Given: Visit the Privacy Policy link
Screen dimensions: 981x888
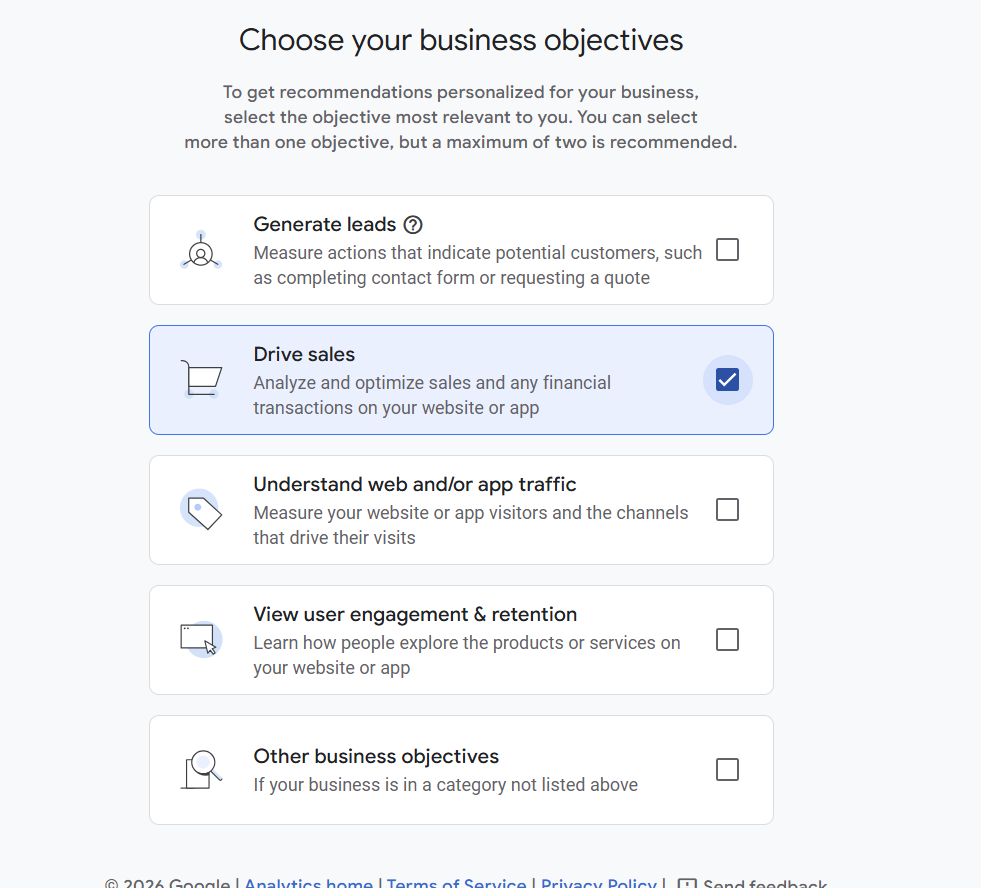Looking at the screenshot, I should 598,884.
